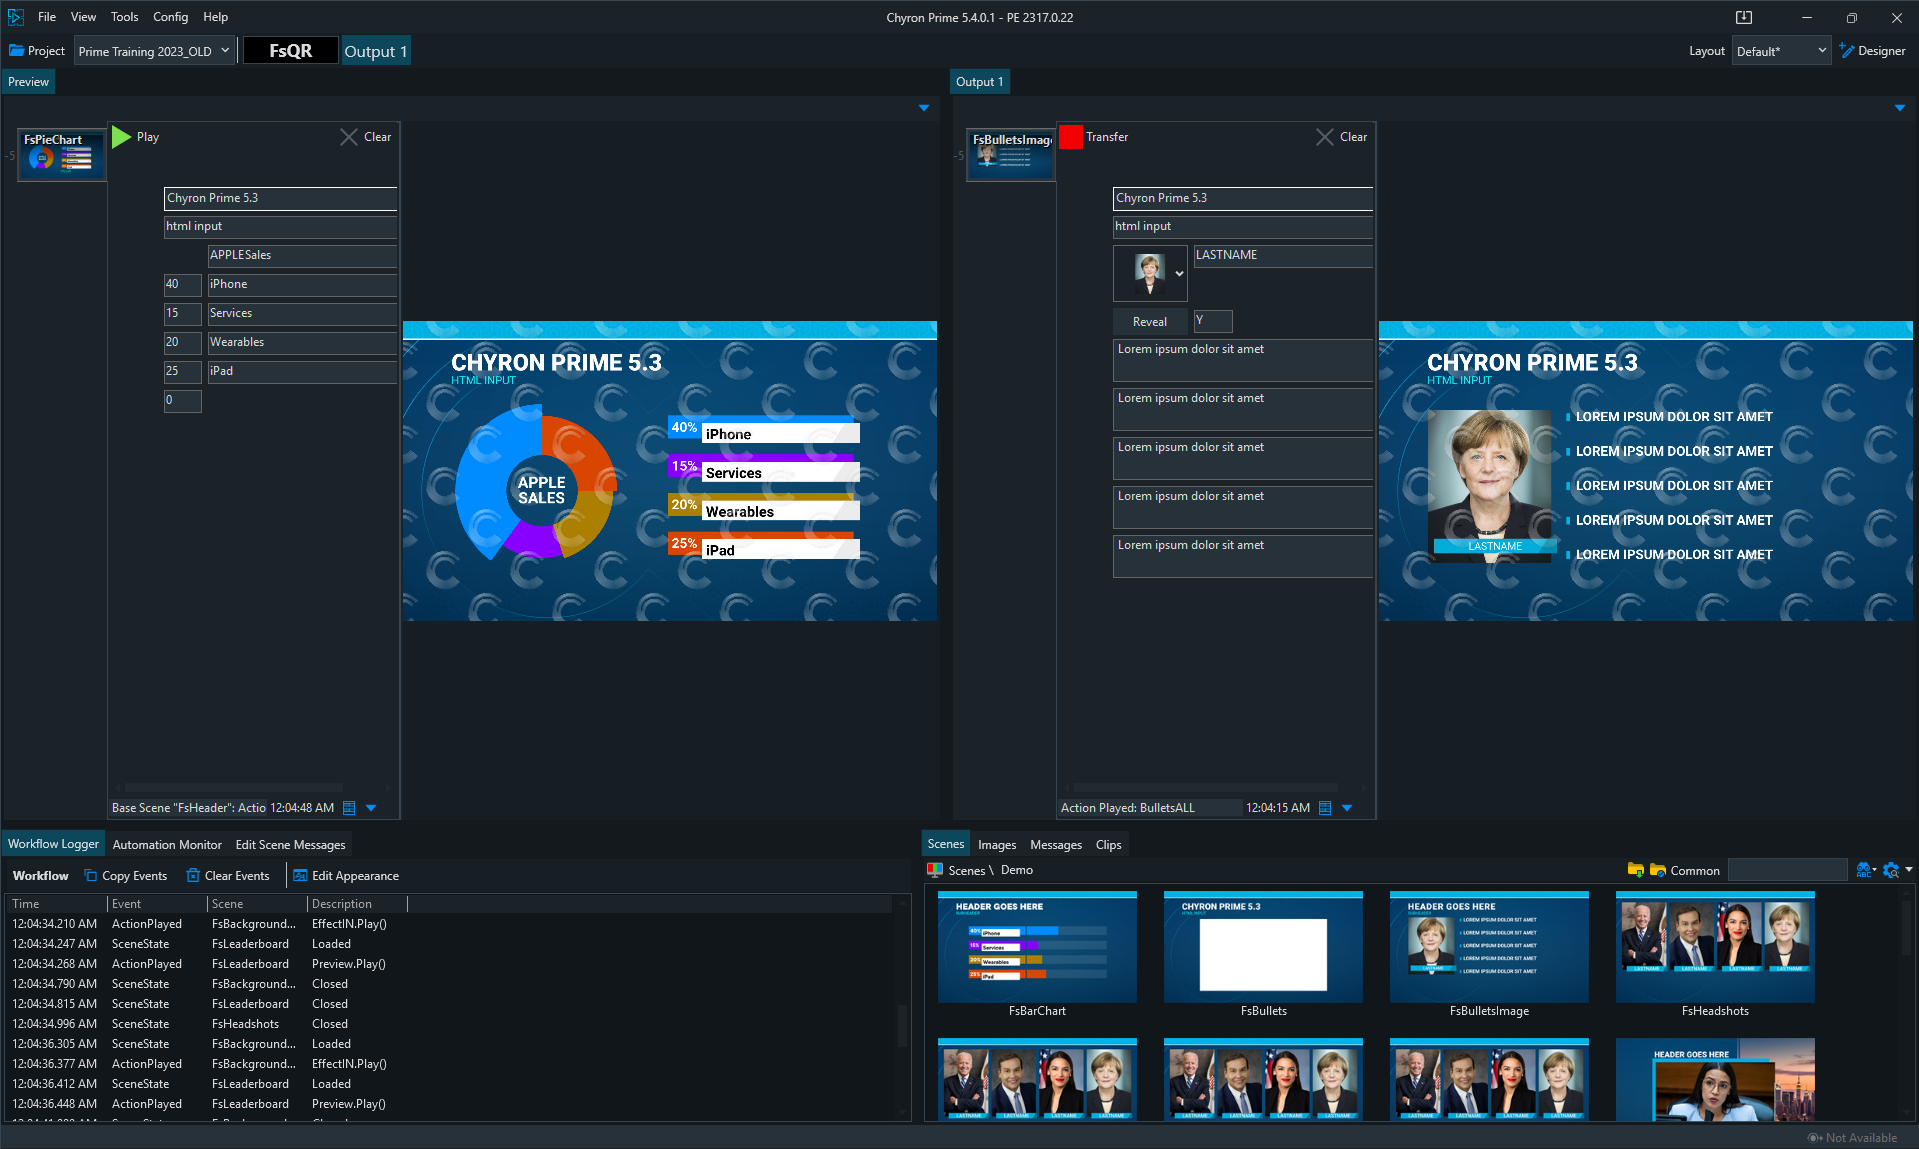Select the FsPieChart scene thumbnail in Preview
The image size is (1919, 1149).
pos(62,155)
